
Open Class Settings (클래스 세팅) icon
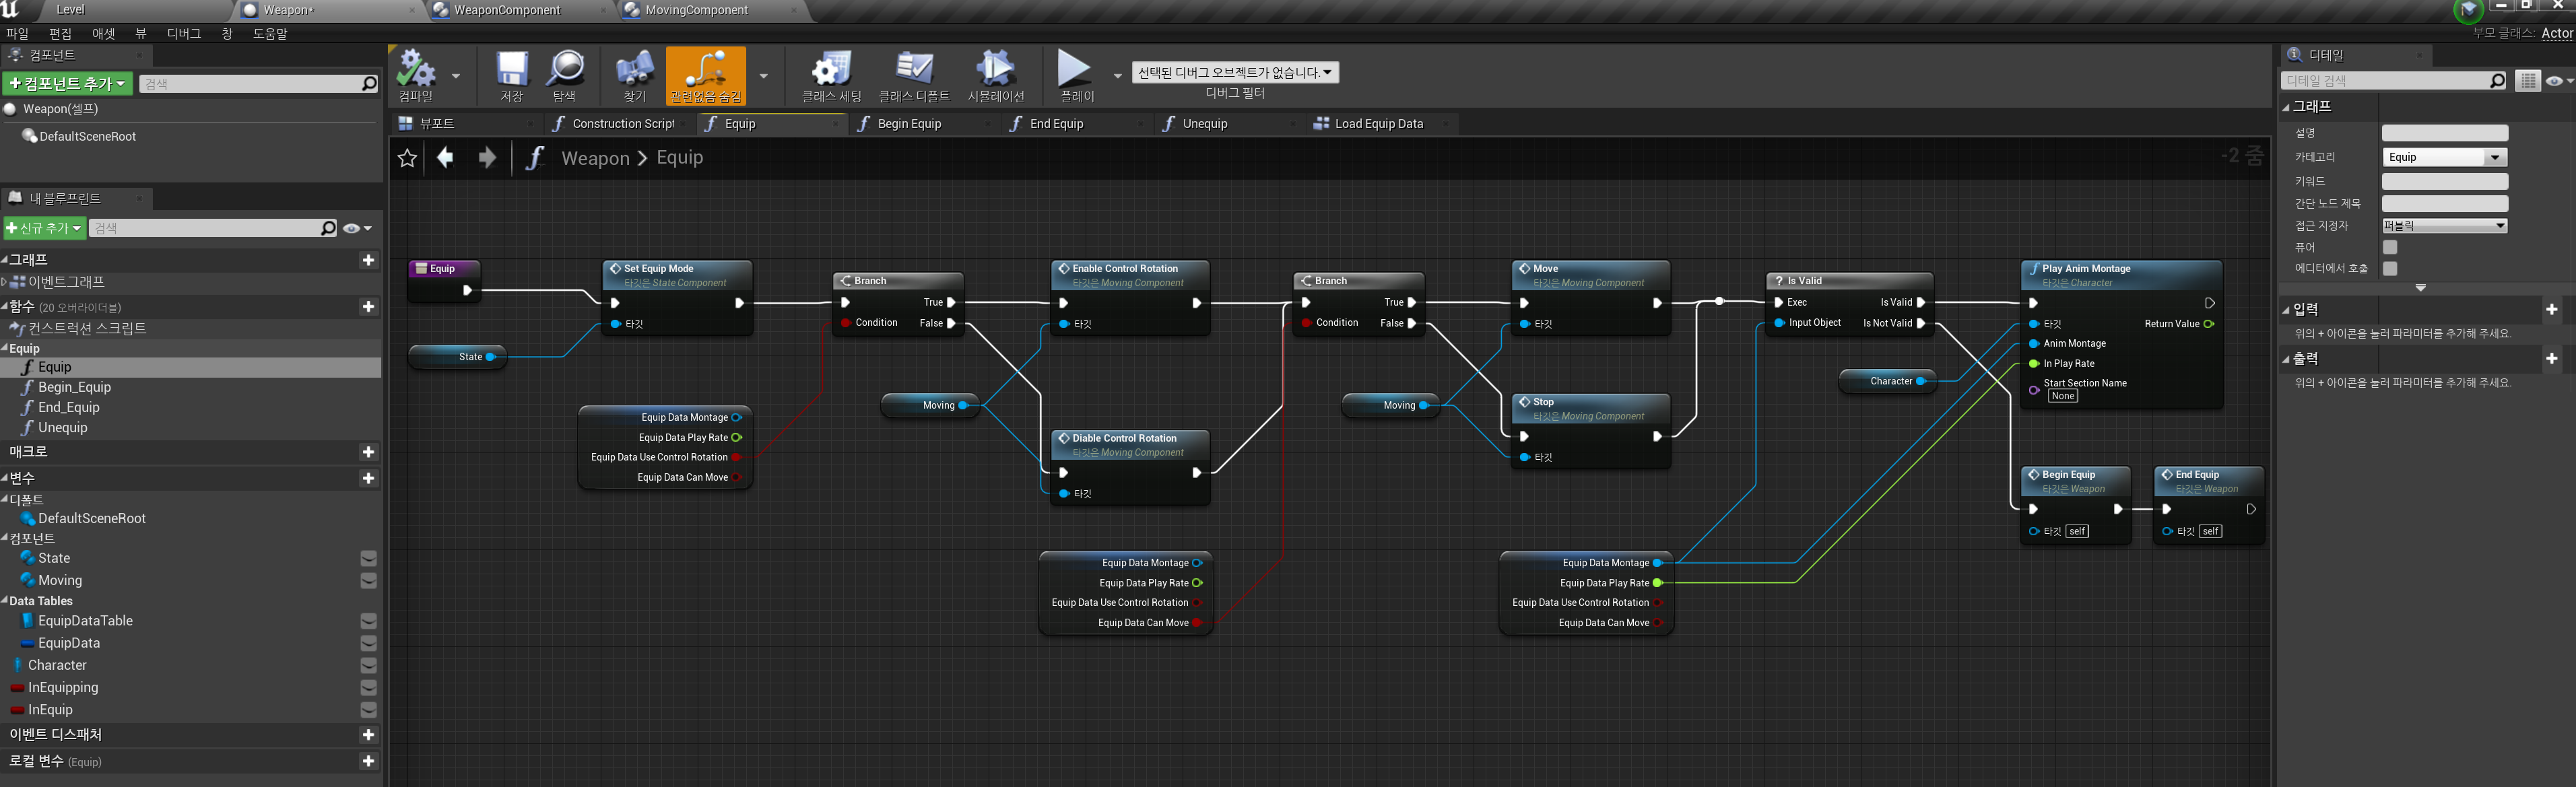tap(831, 75)
